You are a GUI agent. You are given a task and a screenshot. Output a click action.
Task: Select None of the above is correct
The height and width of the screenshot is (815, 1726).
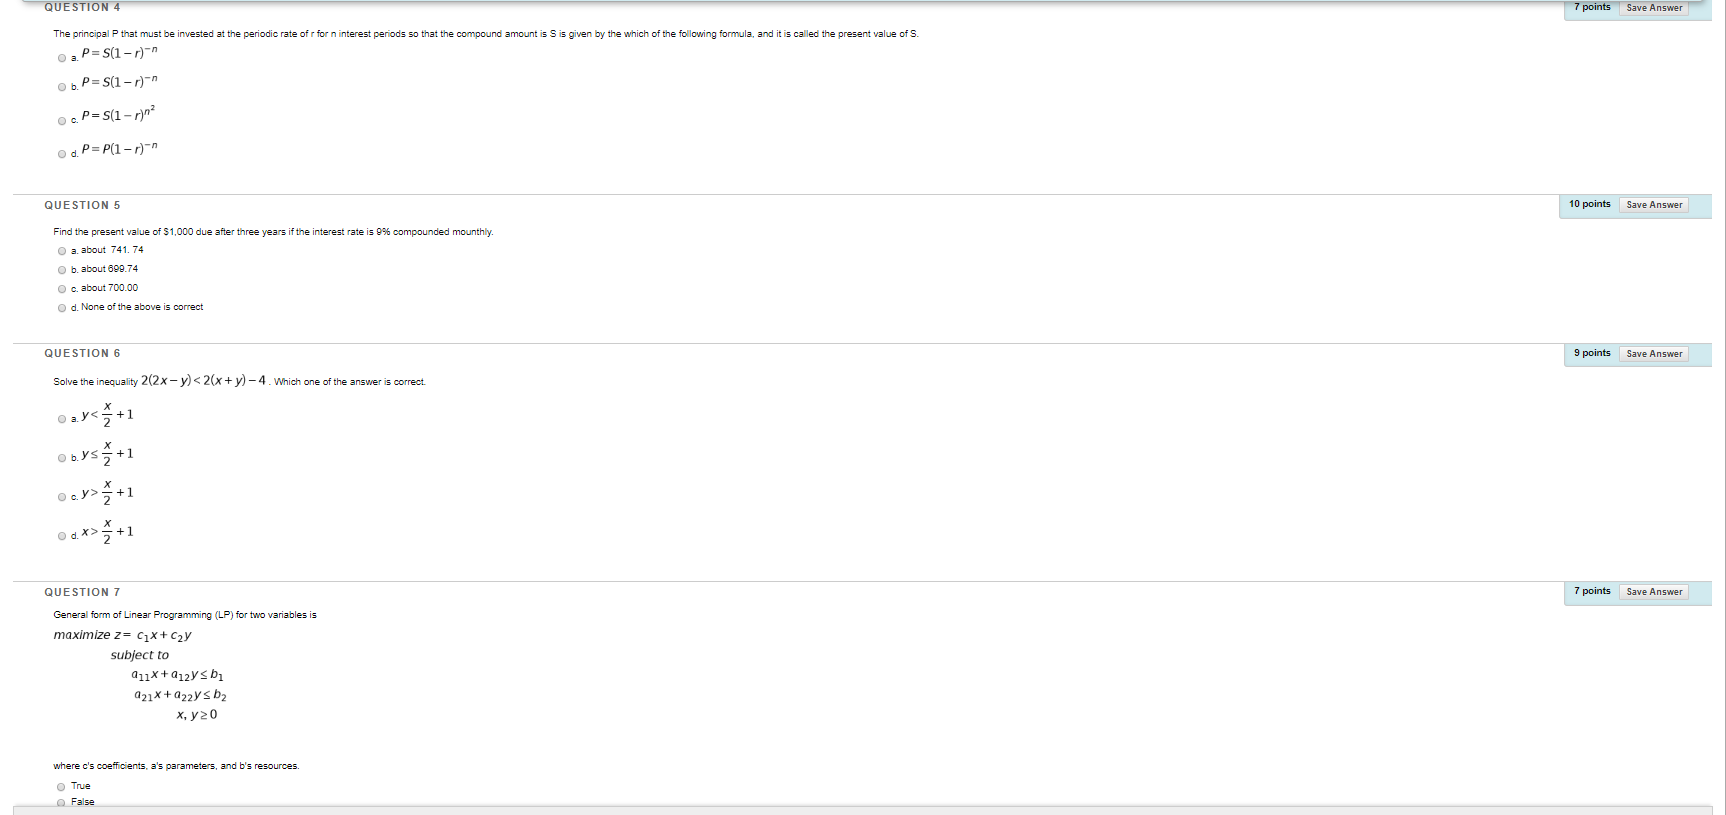click(62, 308)
